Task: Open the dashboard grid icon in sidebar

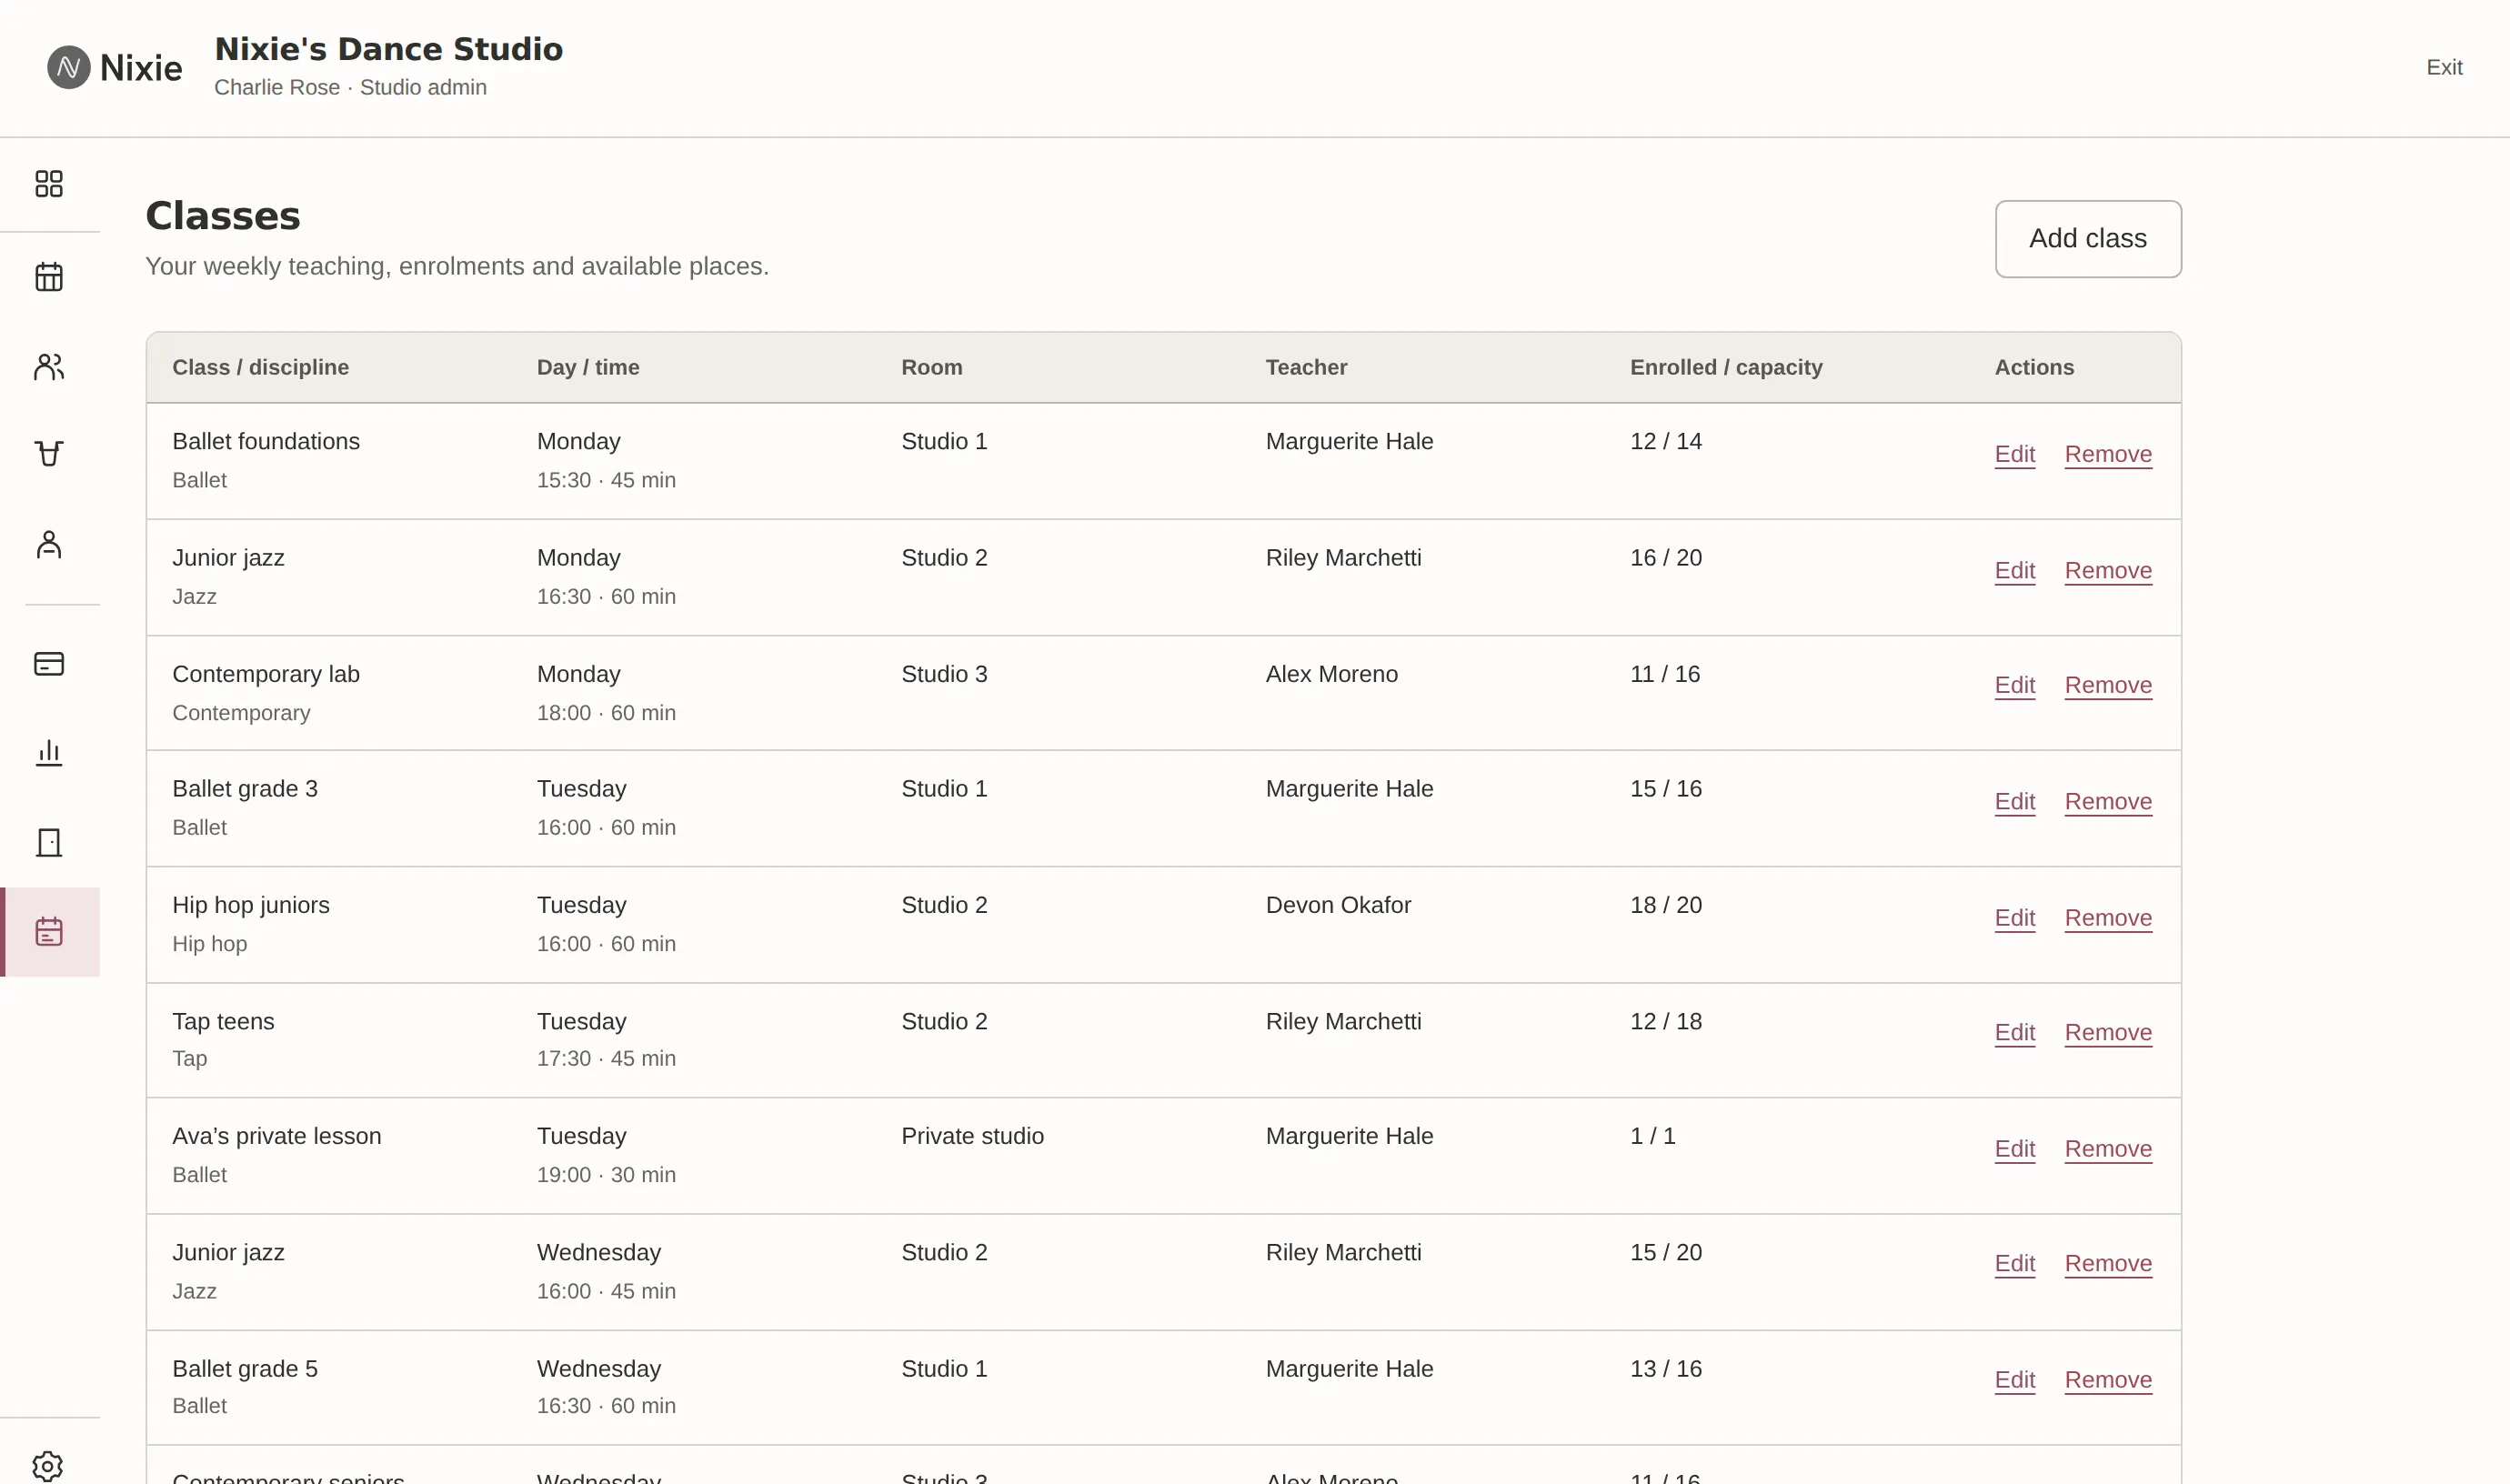Action: click(49, 184)
